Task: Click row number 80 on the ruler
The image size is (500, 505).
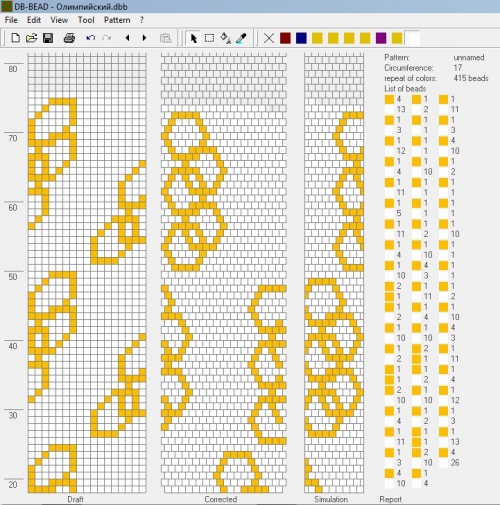Action: point(13,69)
